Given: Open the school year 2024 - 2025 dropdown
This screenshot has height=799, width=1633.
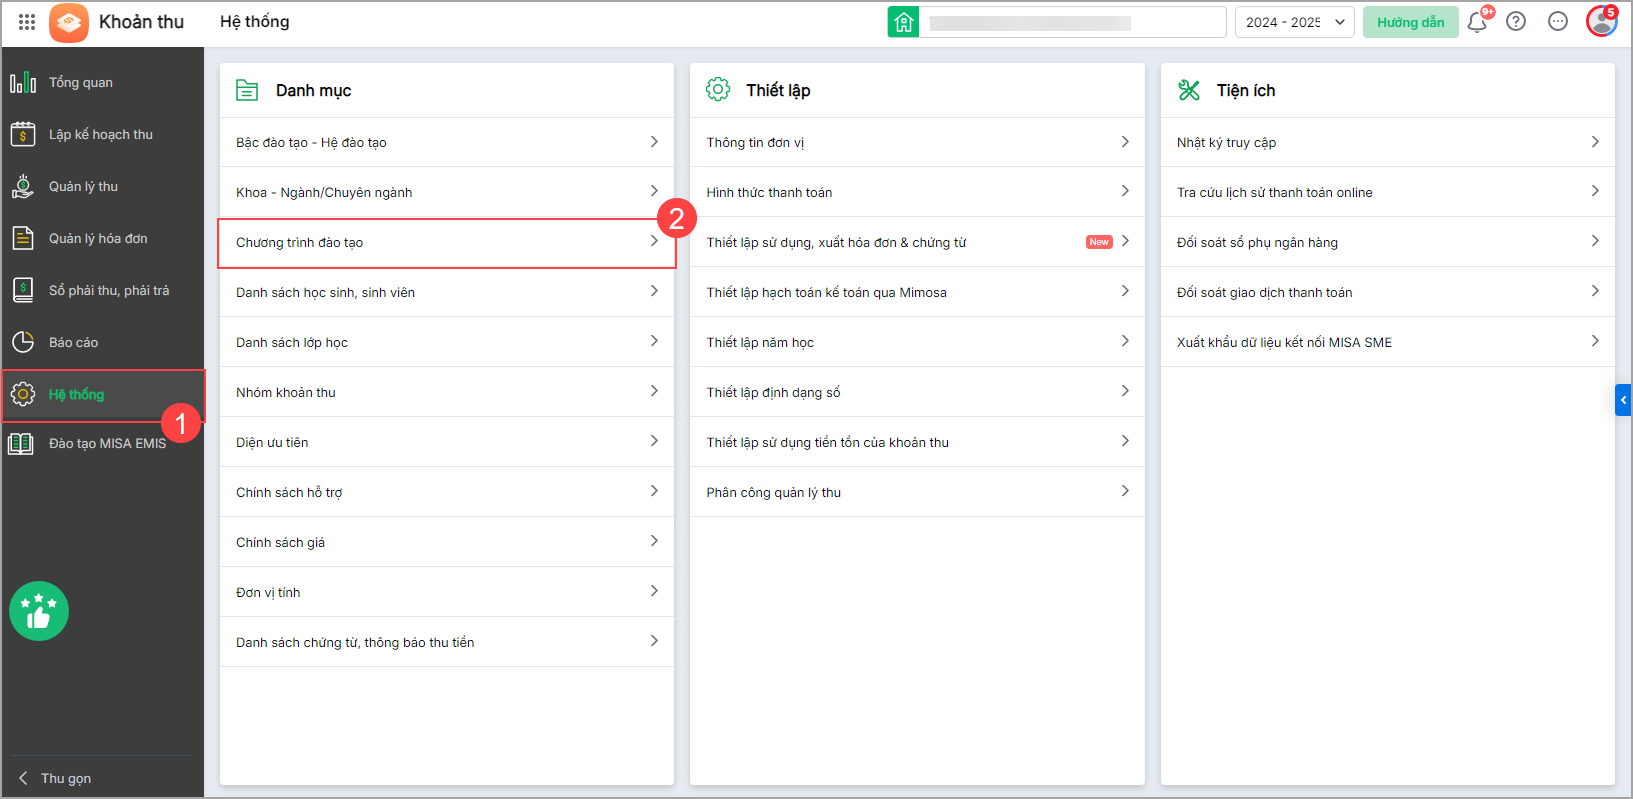Looking at the screenshot, I should tap(1294, 22).
